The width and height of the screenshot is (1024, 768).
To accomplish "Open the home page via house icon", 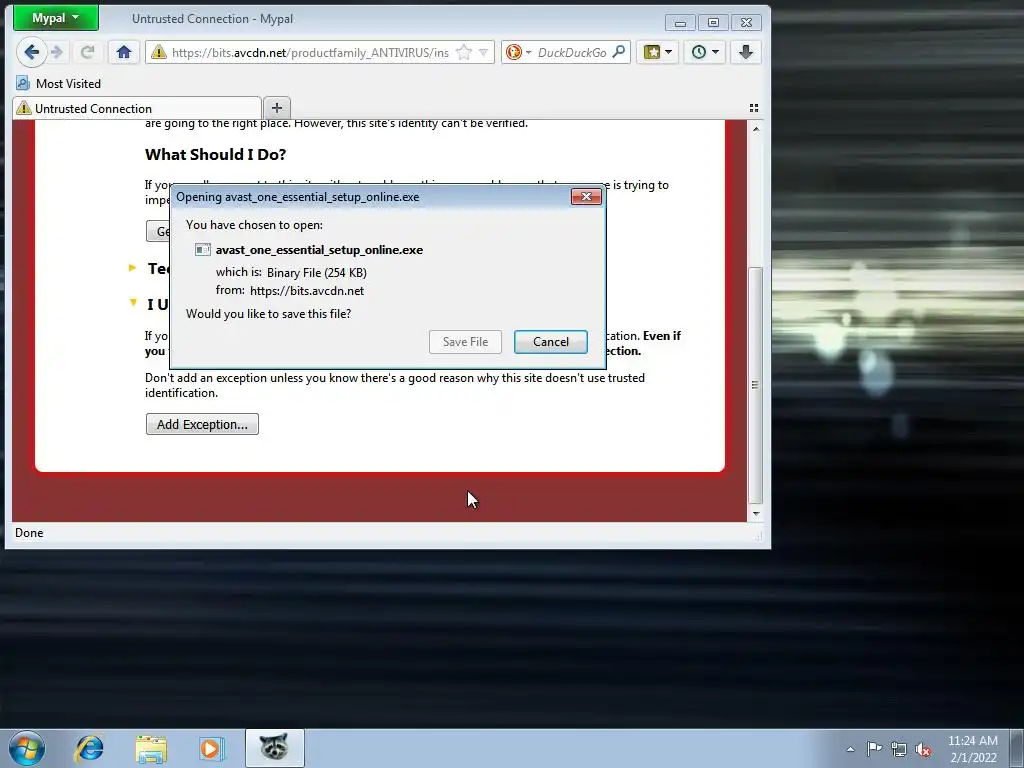I will click(123, 52).
